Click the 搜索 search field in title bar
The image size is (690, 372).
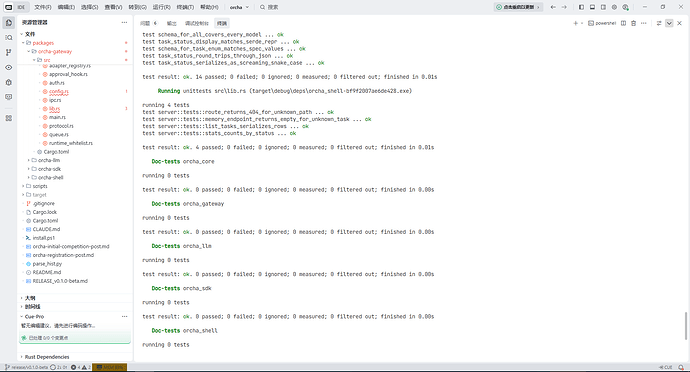click(x=269, y=7)
